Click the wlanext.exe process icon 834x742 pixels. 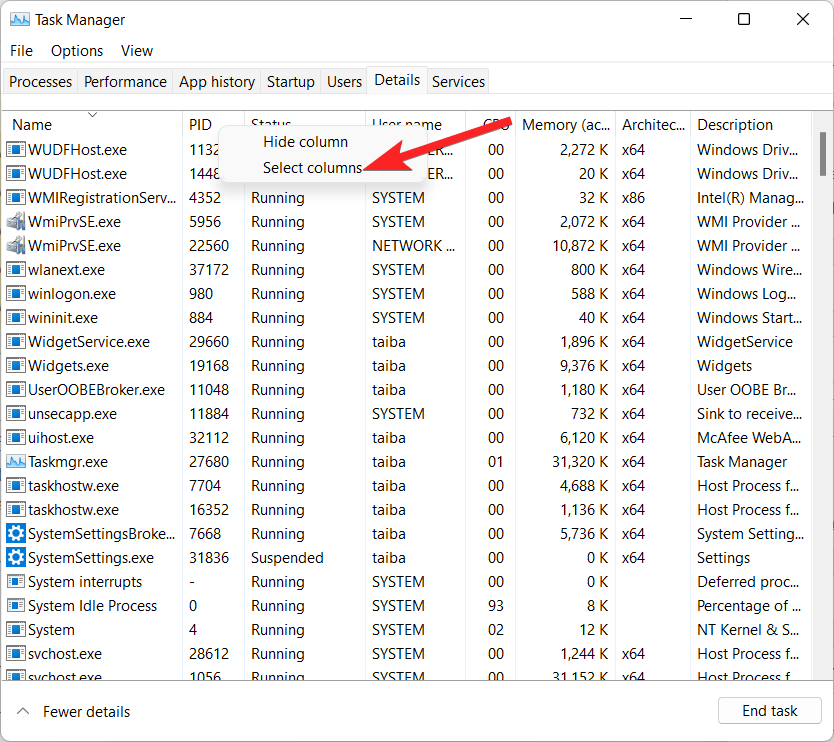(x=16, y=269)
